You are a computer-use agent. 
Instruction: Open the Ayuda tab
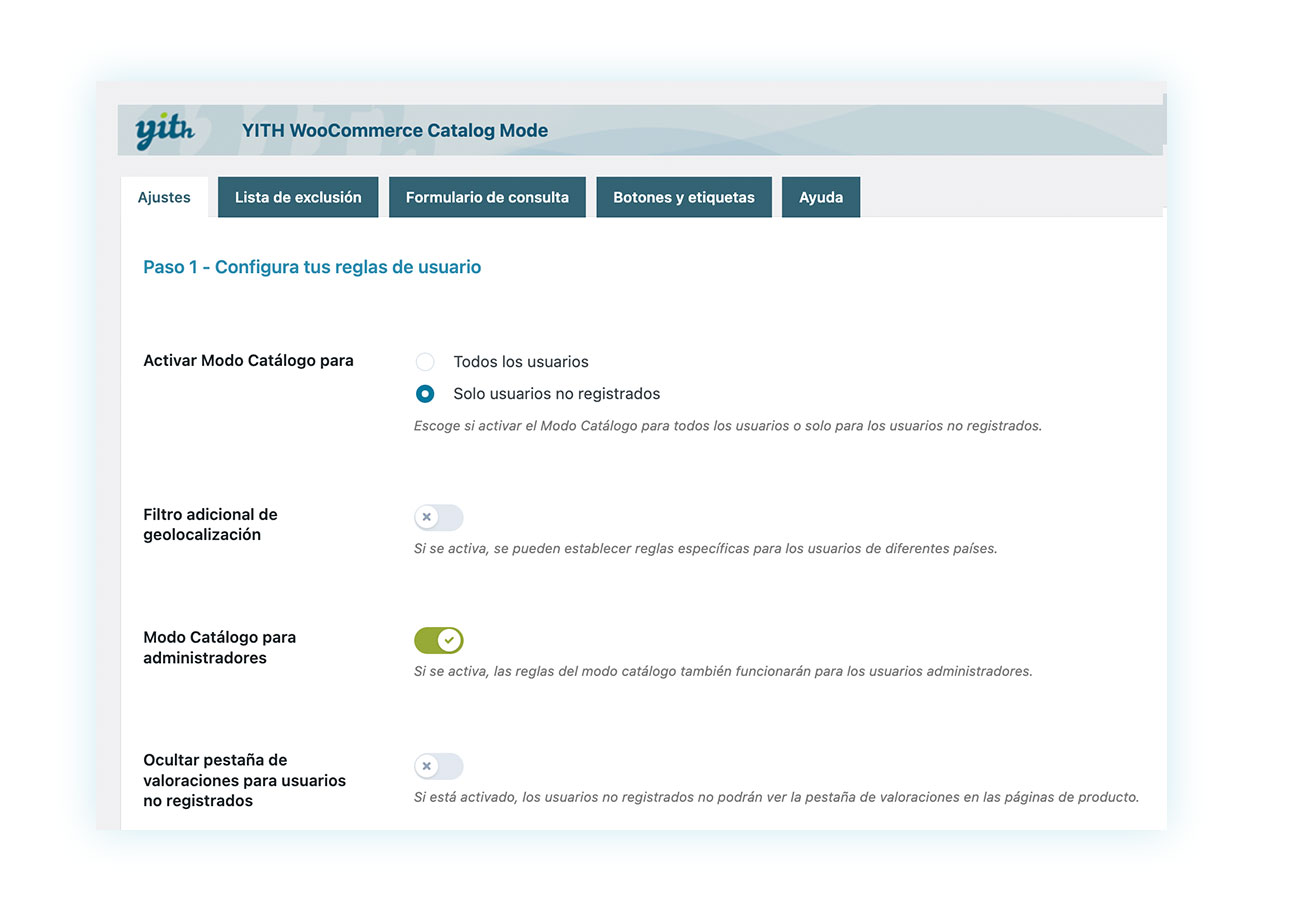coord(821,197)
